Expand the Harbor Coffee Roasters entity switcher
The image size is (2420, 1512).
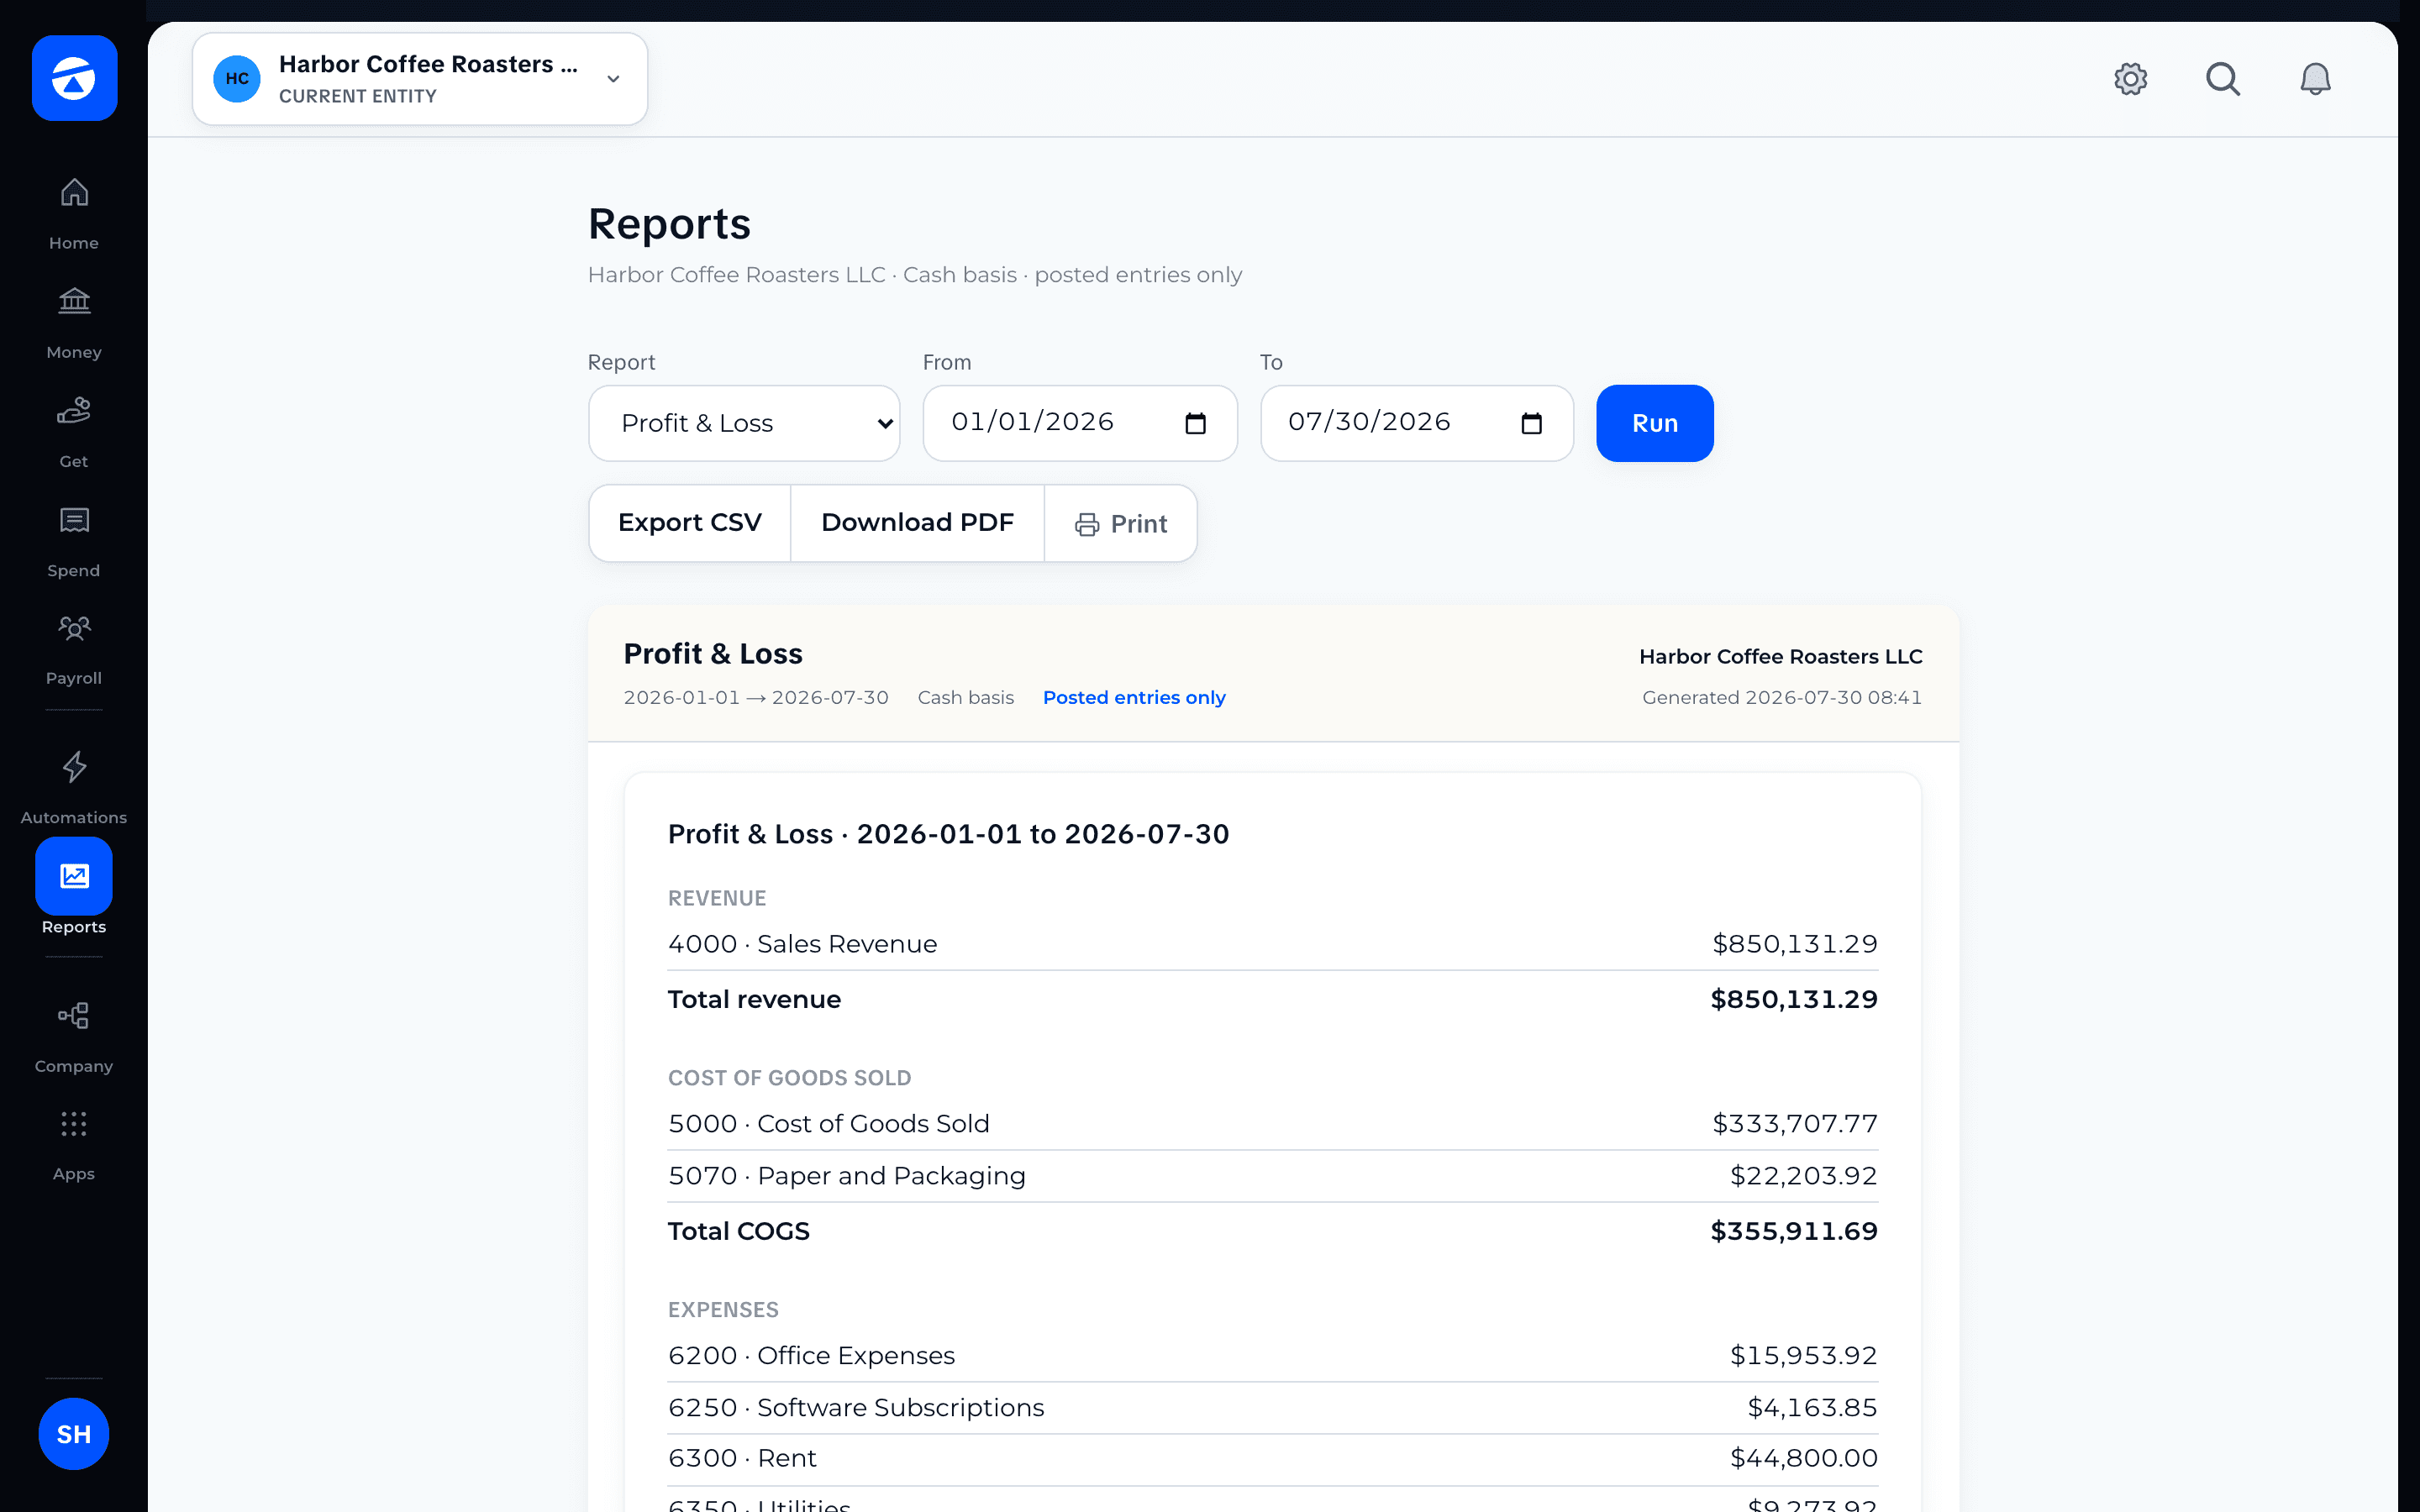[420, 79]
